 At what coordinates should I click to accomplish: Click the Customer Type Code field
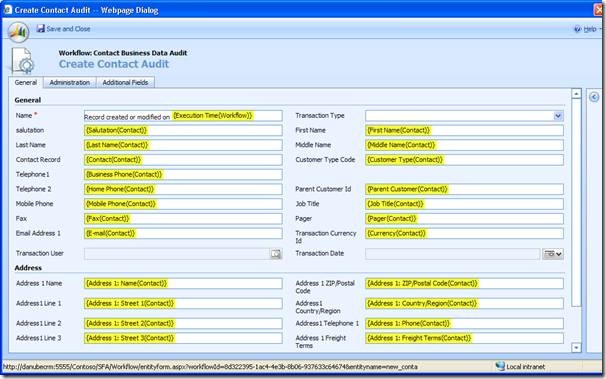(464, 160)
